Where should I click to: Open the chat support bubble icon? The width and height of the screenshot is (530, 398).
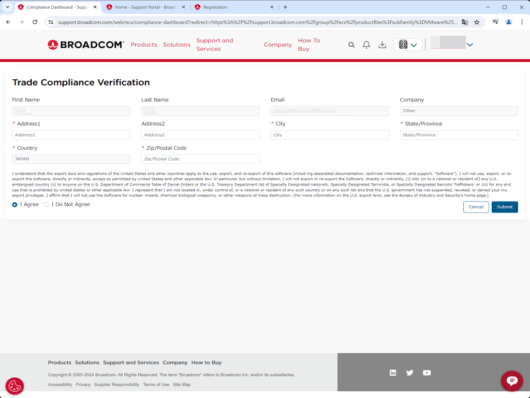click(512, 381)
